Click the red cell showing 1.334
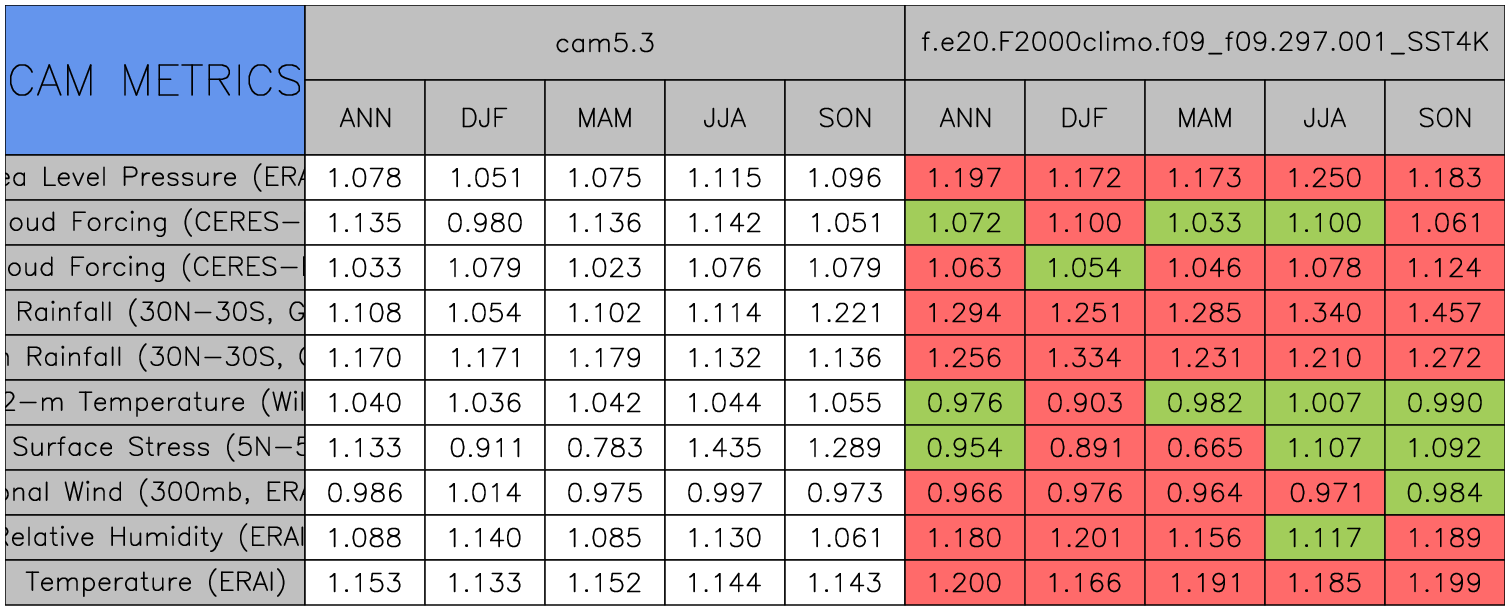This screenshot has height=611, width=1510. coord(1084,358)
